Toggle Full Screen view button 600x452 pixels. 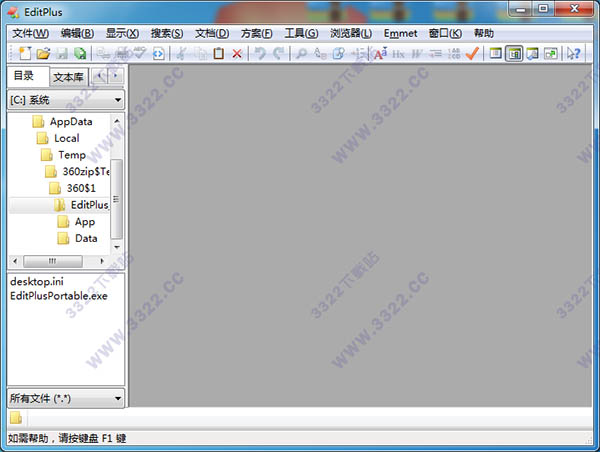[x=496, y=53]
